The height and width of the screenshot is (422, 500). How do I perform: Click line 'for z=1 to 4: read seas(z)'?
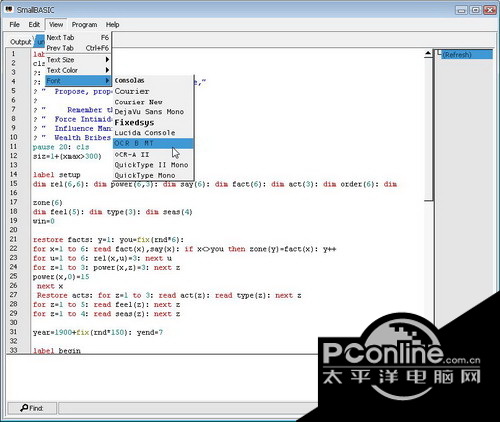pyautogui.click(x=106, y=314)
